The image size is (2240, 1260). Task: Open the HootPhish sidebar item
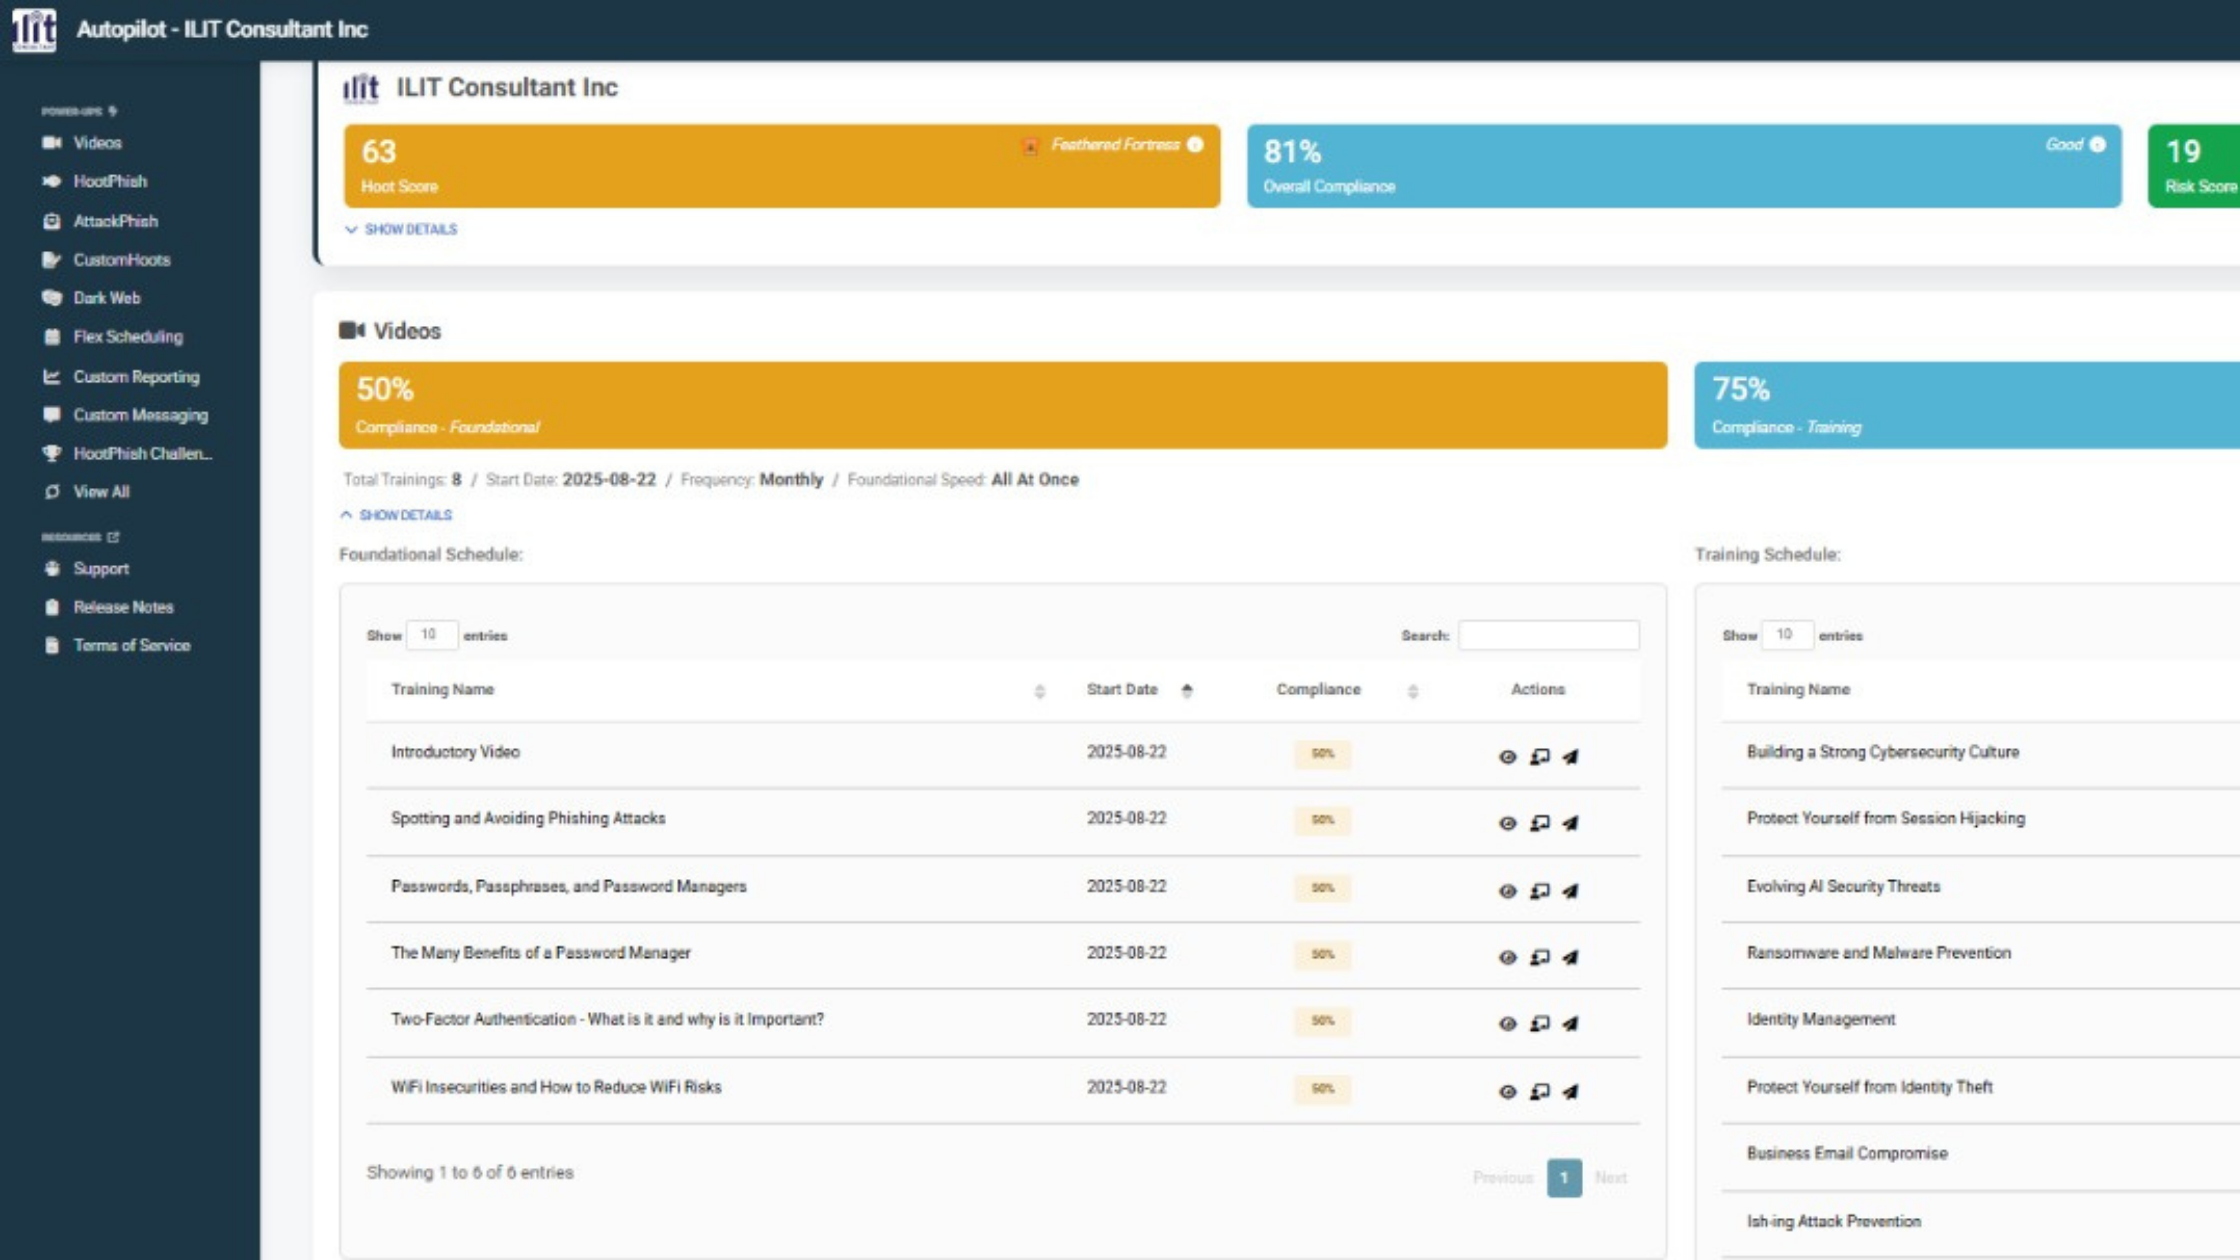tap(109, 181)
